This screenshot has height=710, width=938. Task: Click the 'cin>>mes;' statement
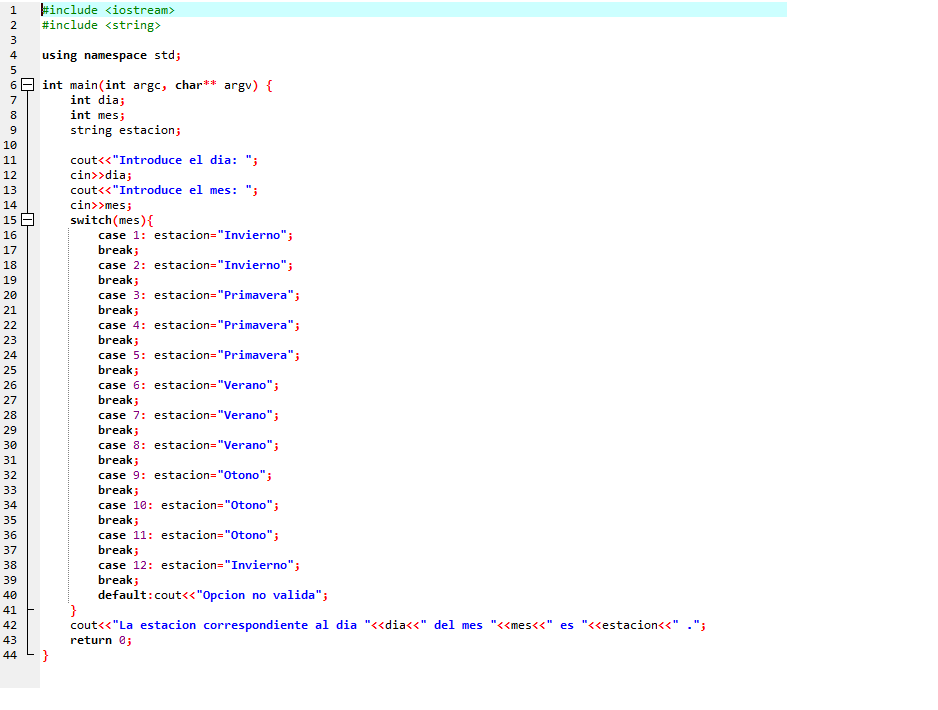point(101,205)
